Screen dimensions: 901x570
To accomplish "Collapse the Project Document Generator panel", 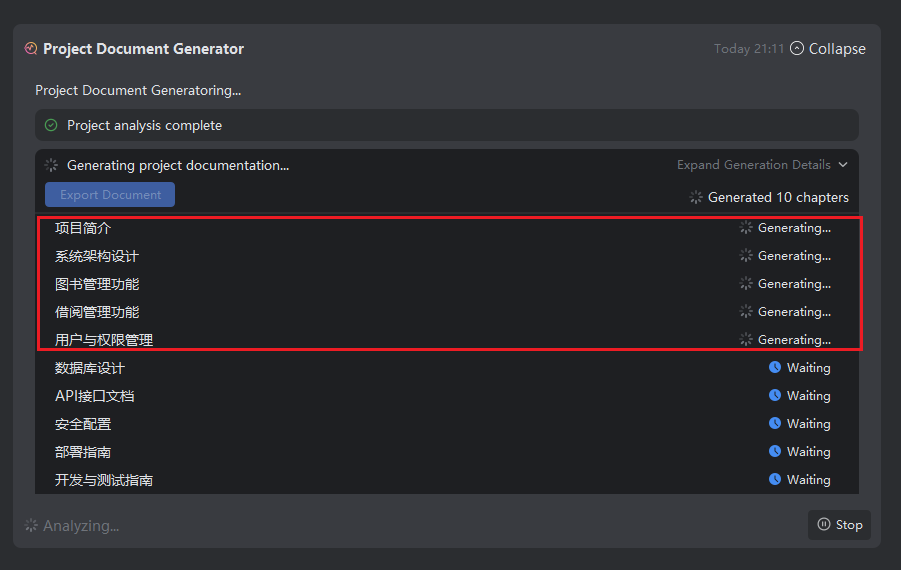I will pyautogui.click(x=827, y=48).
